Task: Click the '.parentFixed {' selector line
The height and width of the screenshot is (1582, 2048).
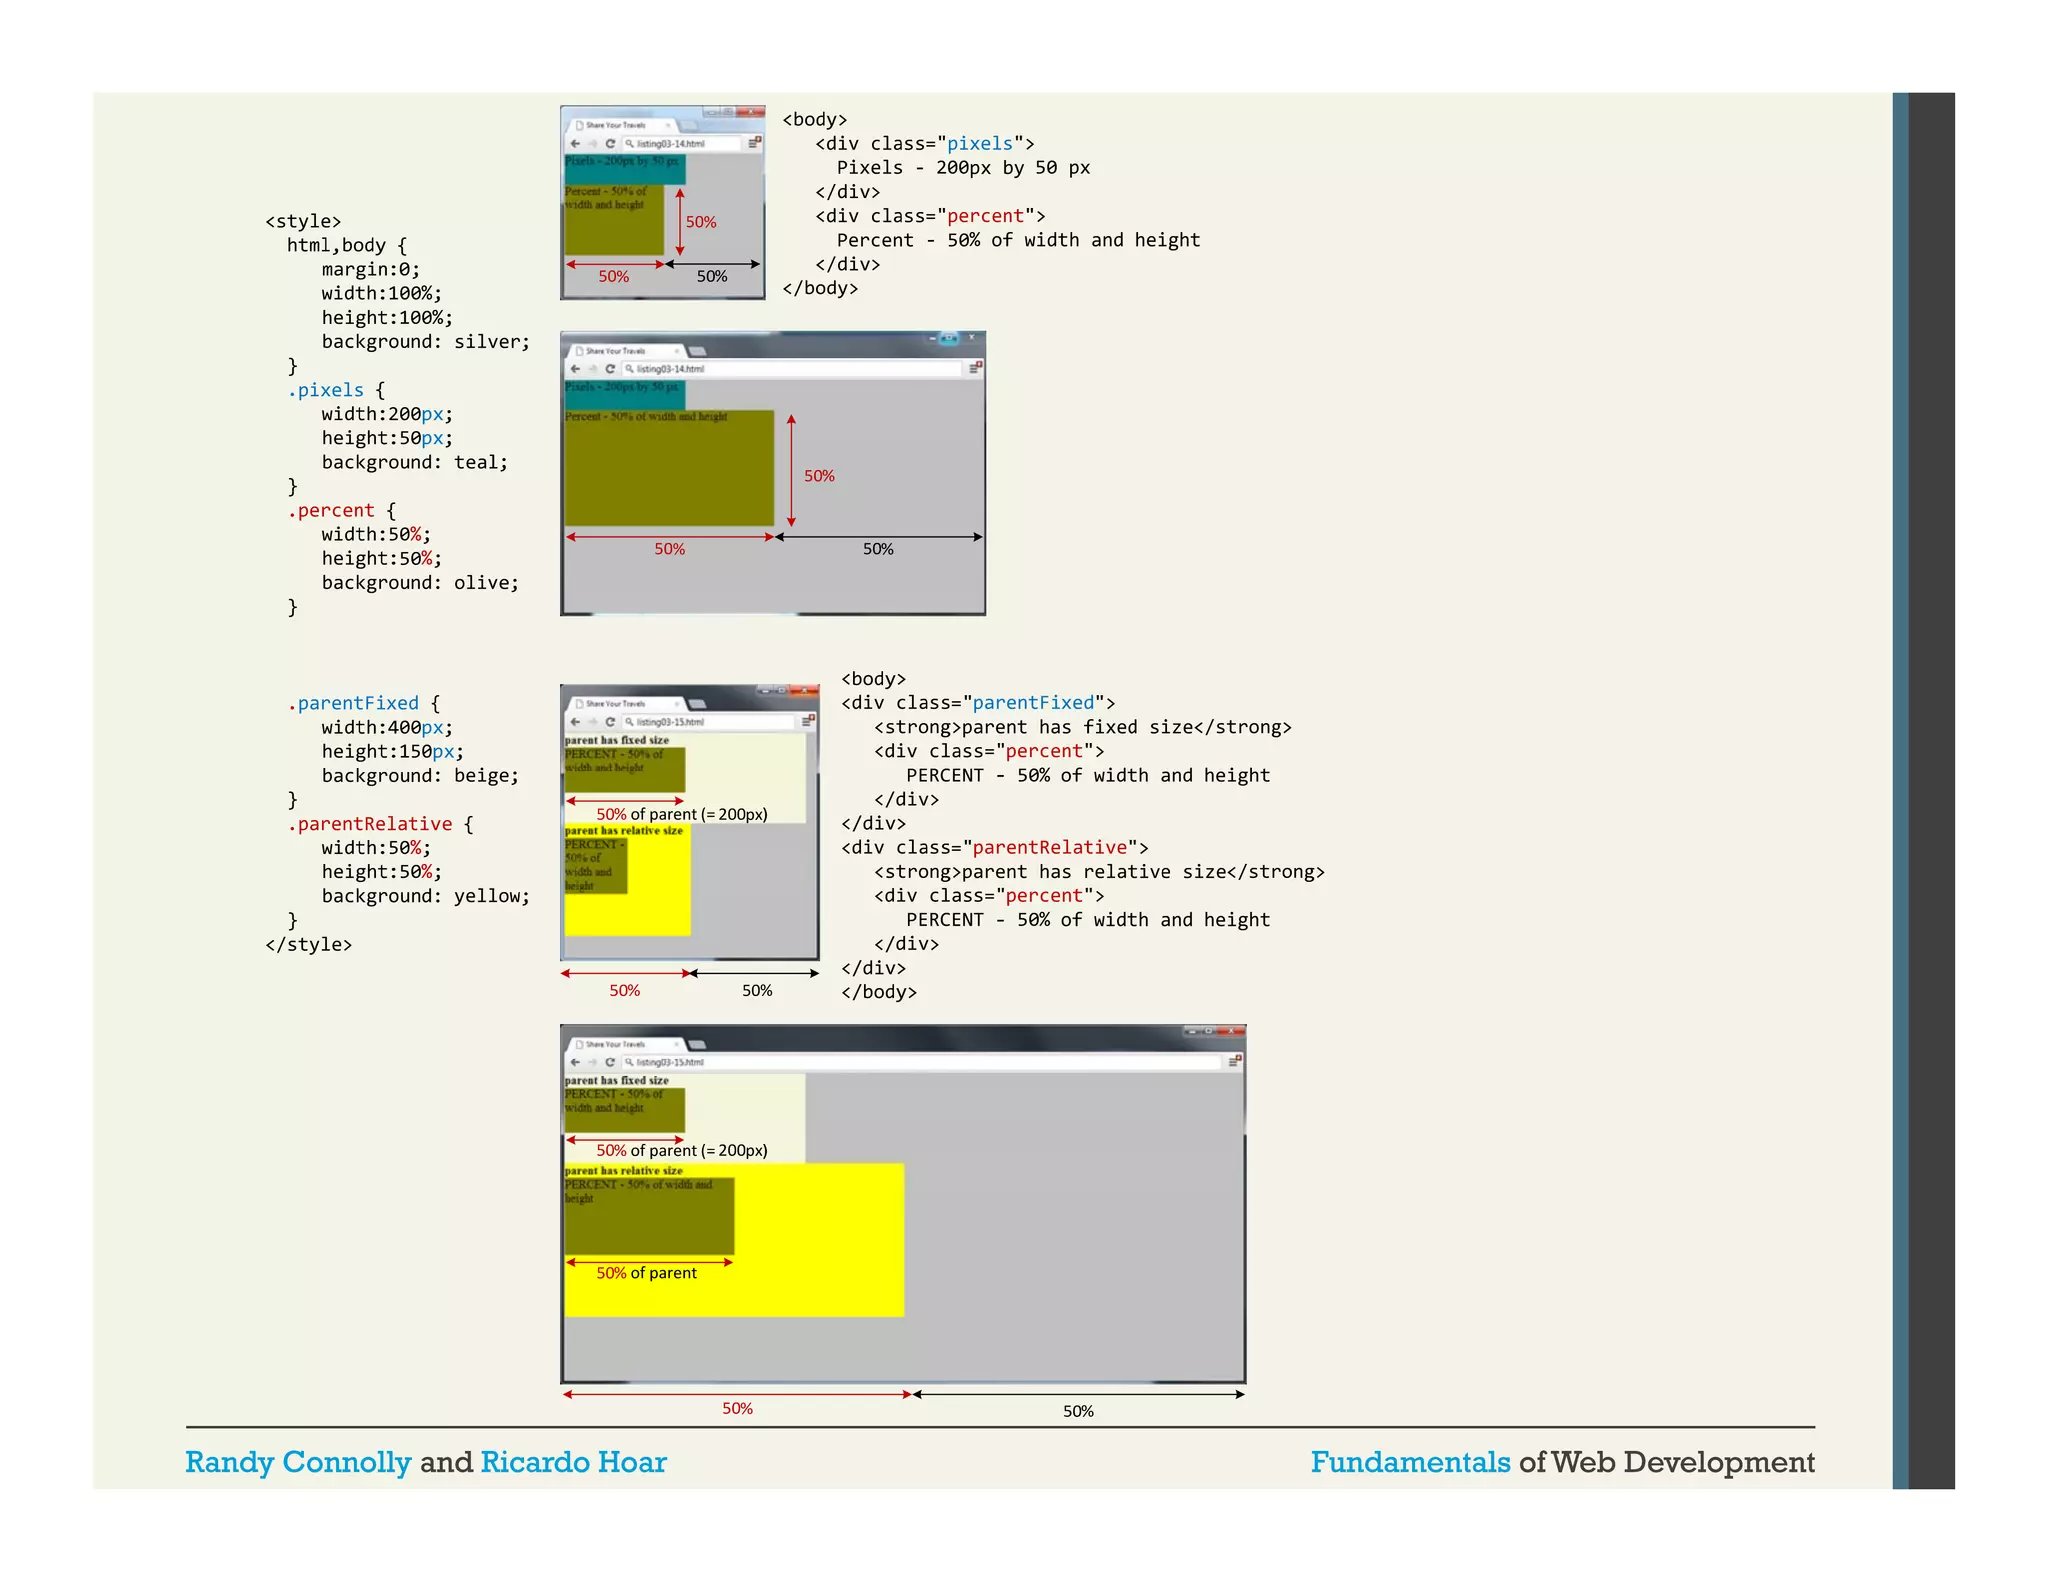Action: point(364,703)
